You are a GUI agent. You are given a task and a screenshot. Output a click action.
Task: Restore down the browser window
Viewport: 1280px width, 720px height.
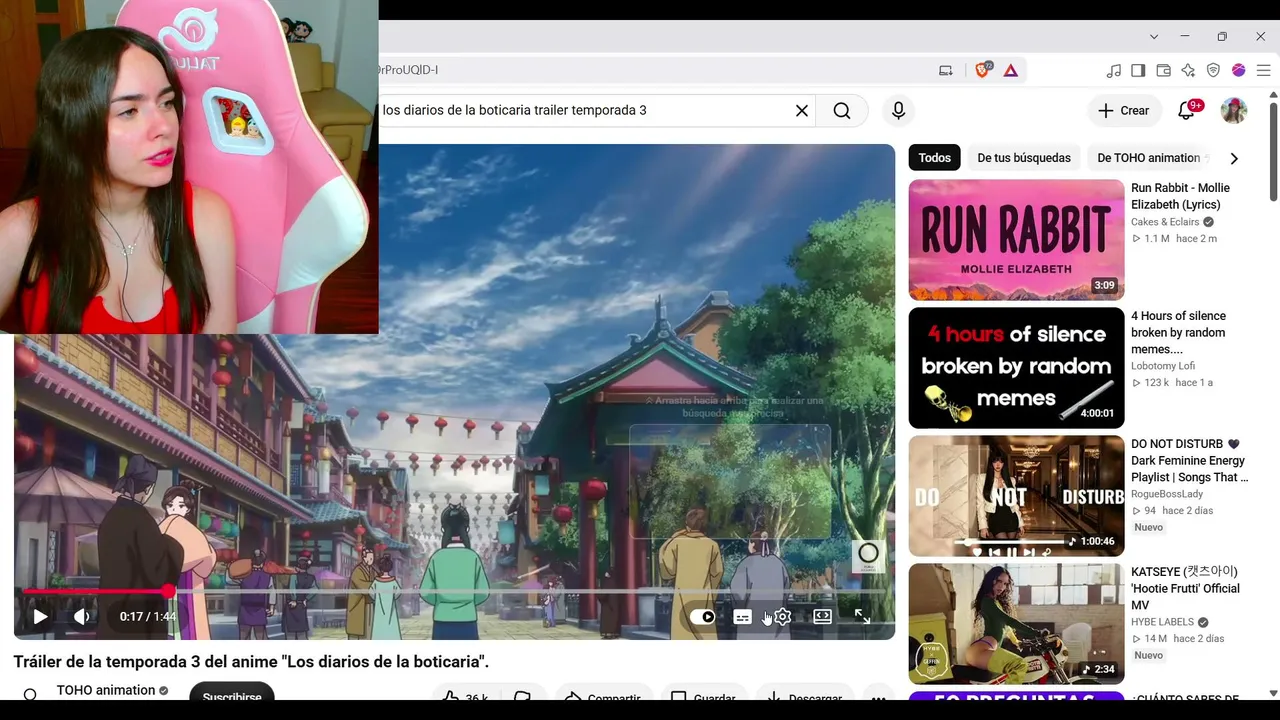click(1222, 37)
